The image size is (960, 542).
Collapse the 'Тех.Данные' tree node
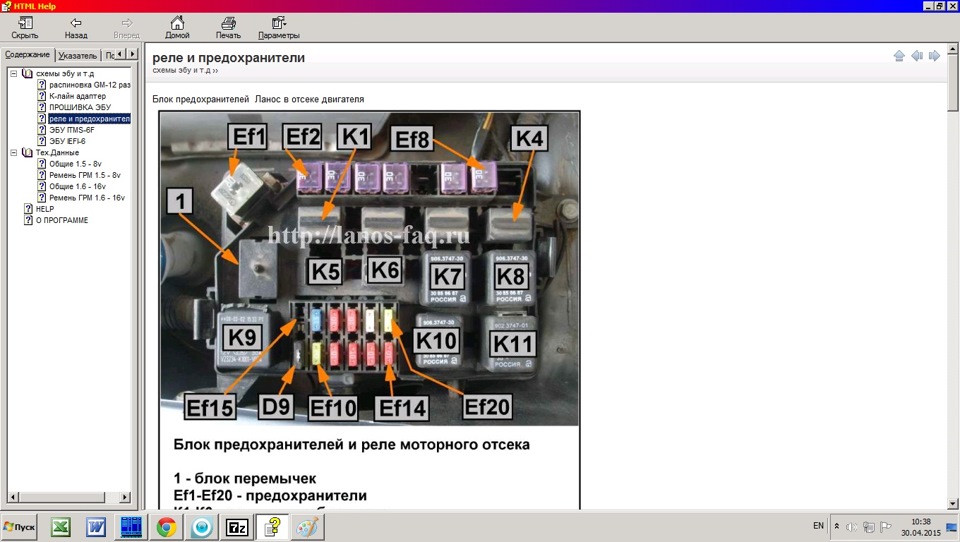[x=13, y=152]
